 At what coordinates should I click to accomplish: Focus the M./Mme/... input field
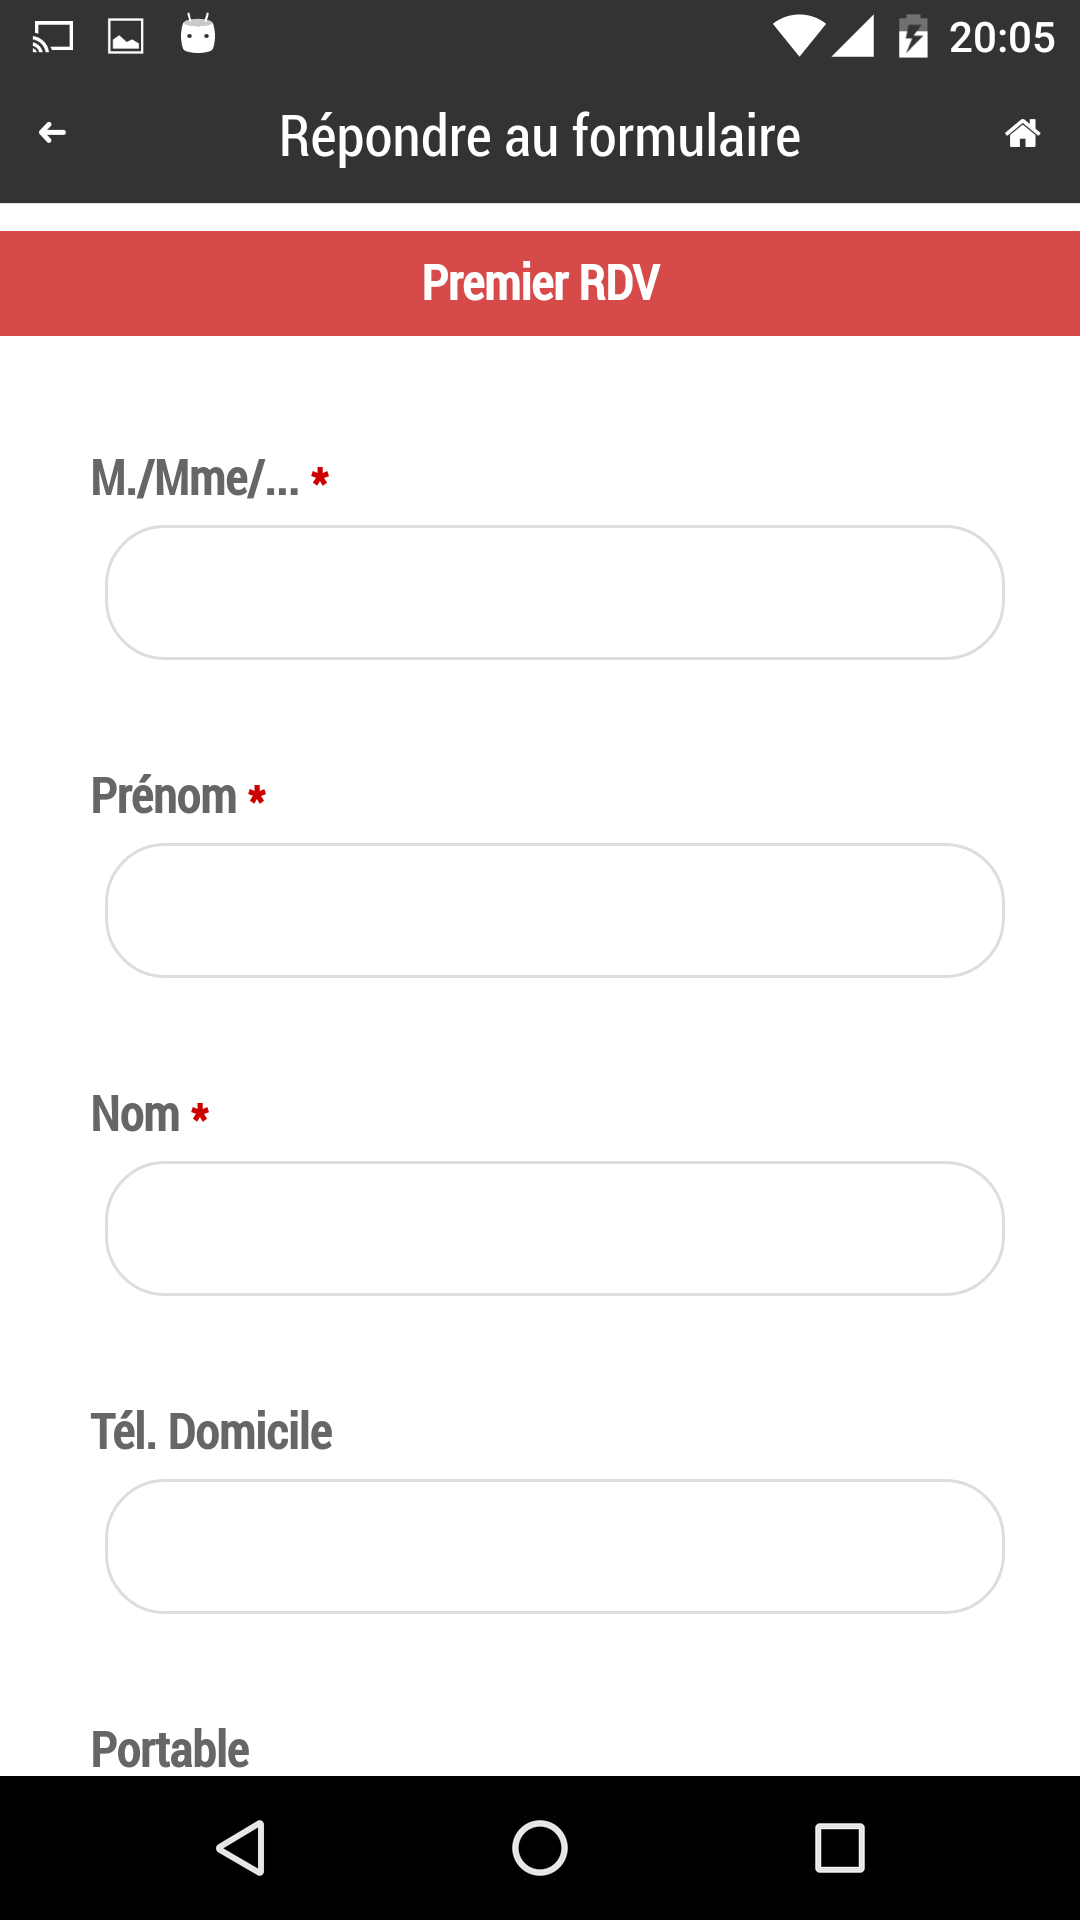point(555,592)
